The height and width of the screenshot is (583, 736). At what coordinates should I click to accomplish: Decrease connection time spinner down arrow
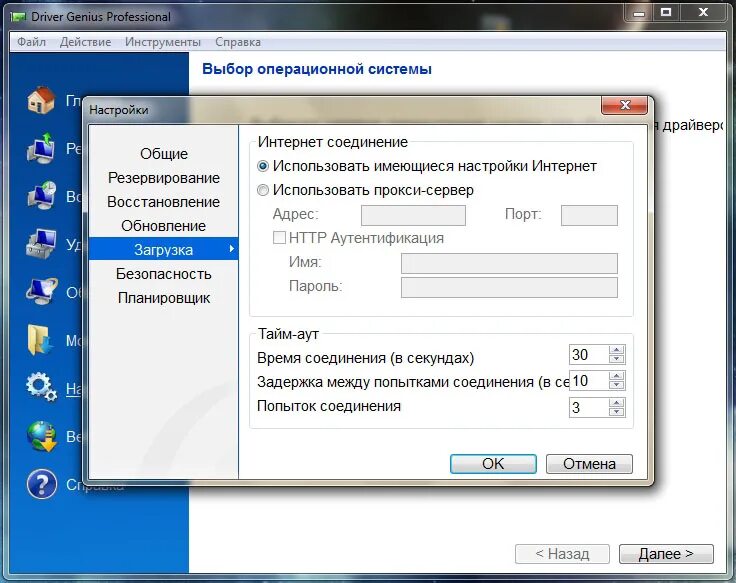click(617, 360)
